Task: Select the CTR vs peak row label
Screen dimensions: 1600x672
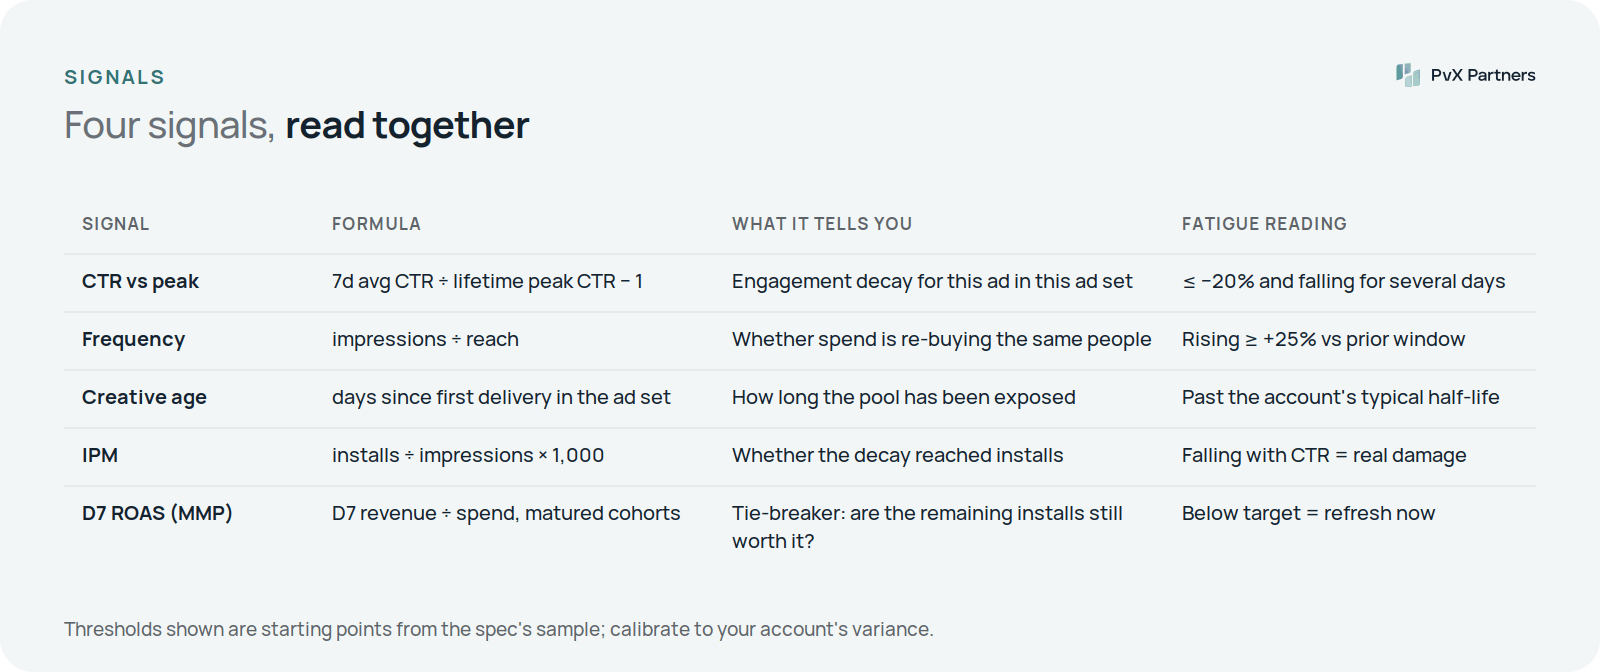Action: [141, 282]
